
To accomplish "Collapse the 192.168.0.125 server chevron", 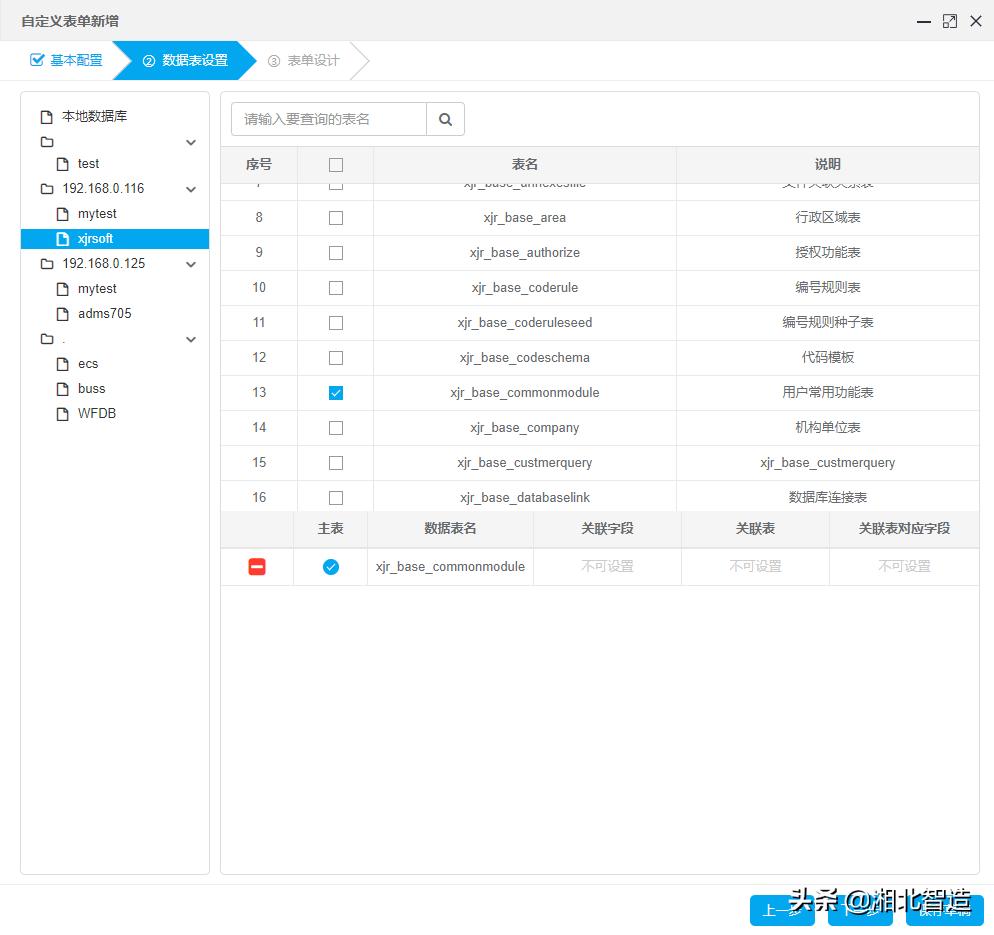I will point(191,264).
